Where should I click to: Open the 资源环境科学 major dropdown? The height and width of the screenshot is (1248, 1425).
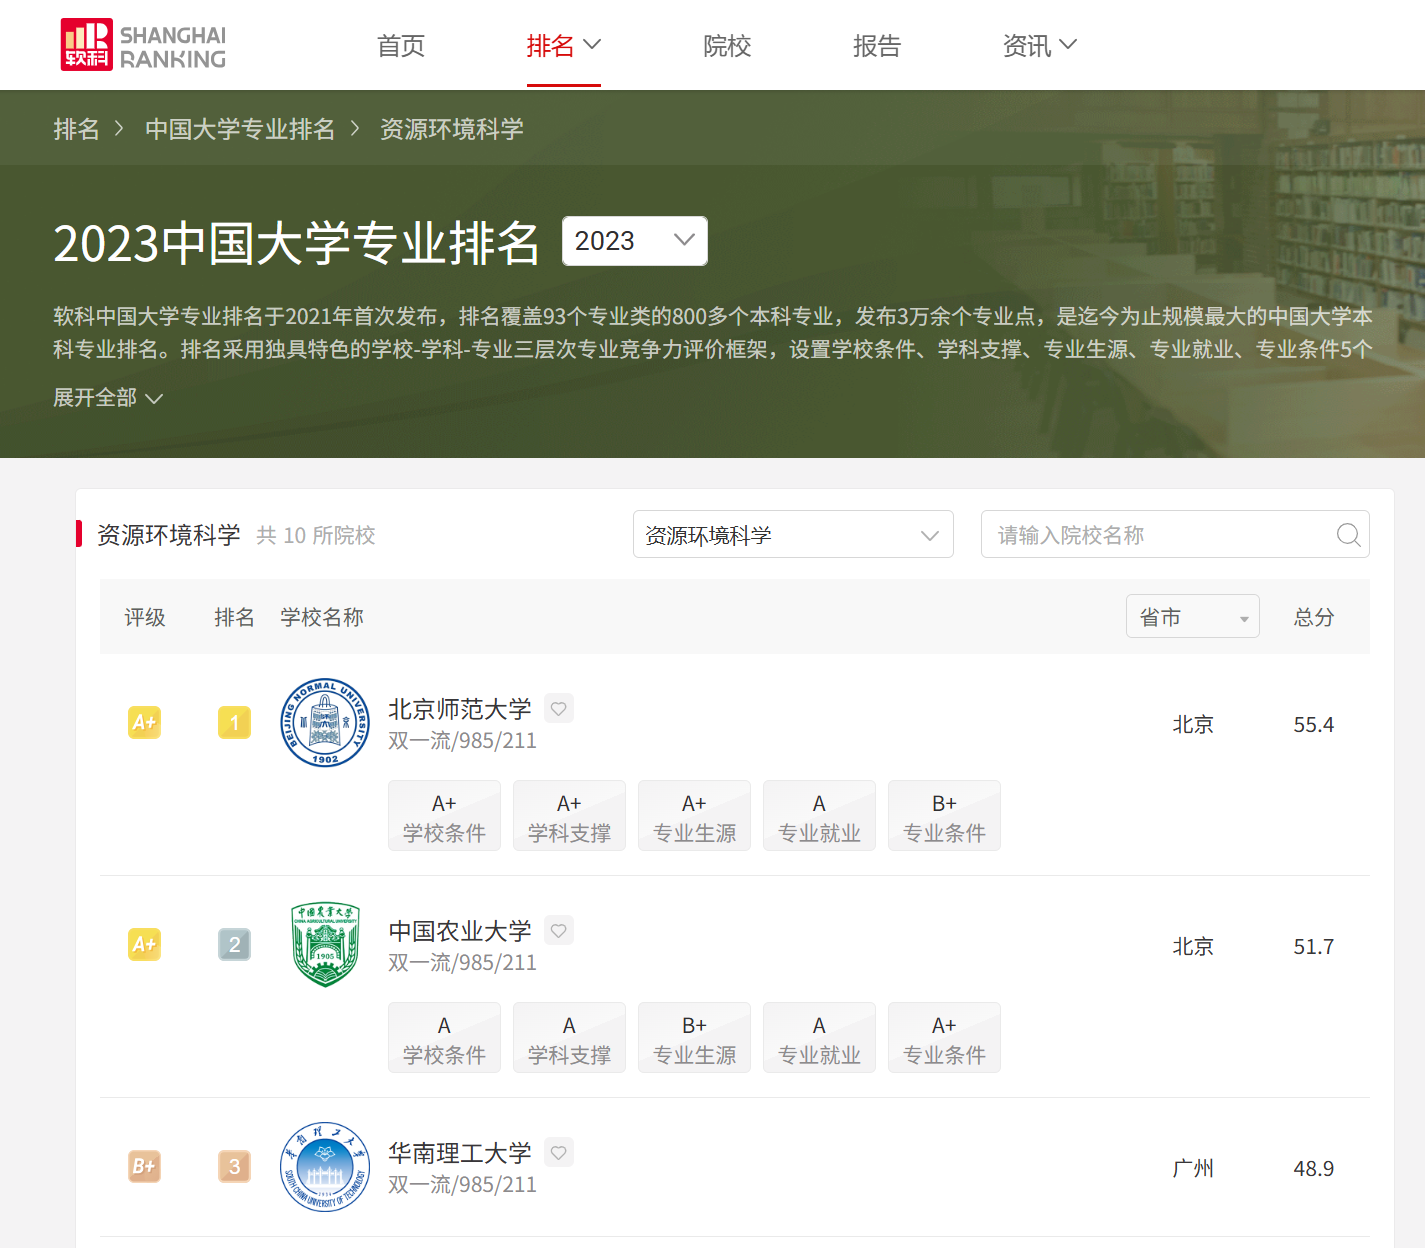tap(792, 535)
